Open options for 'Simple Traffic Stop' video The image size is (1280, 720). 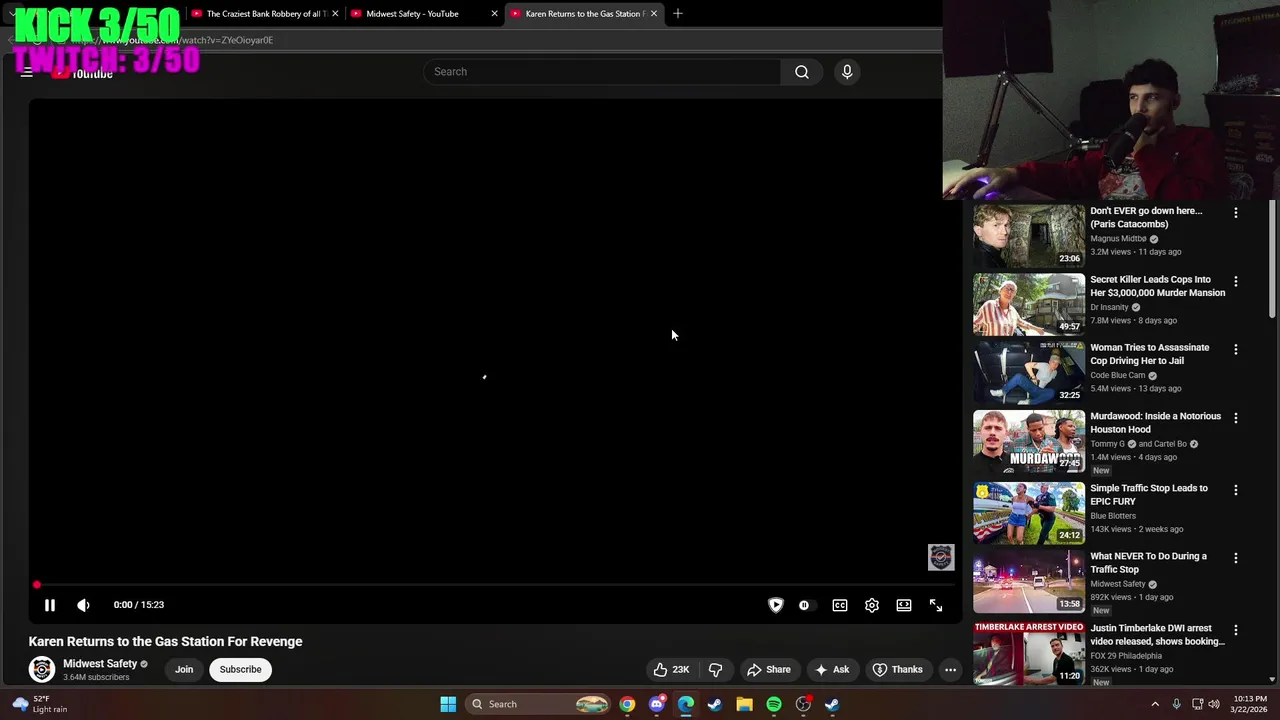pyautogui.click(x=1236, y=490)
